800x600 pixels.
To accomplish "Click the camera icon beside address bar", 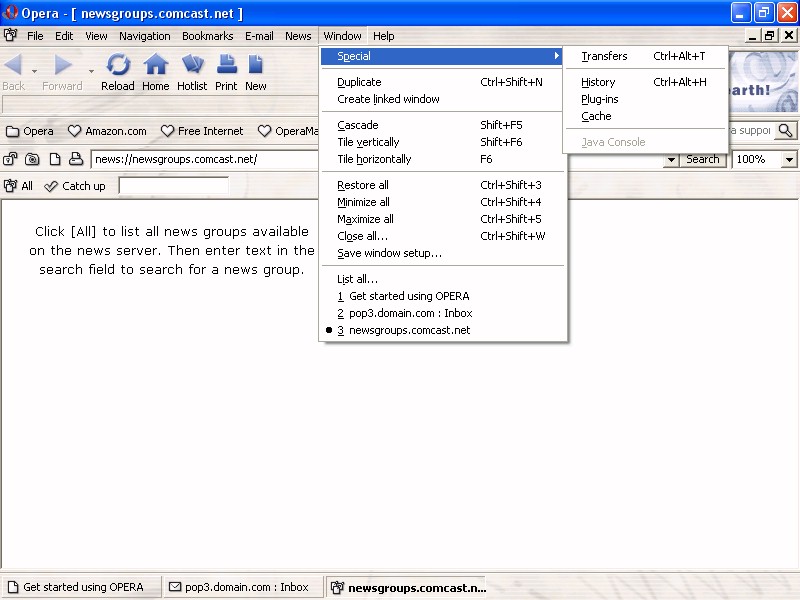I will [x=32, y=159].
